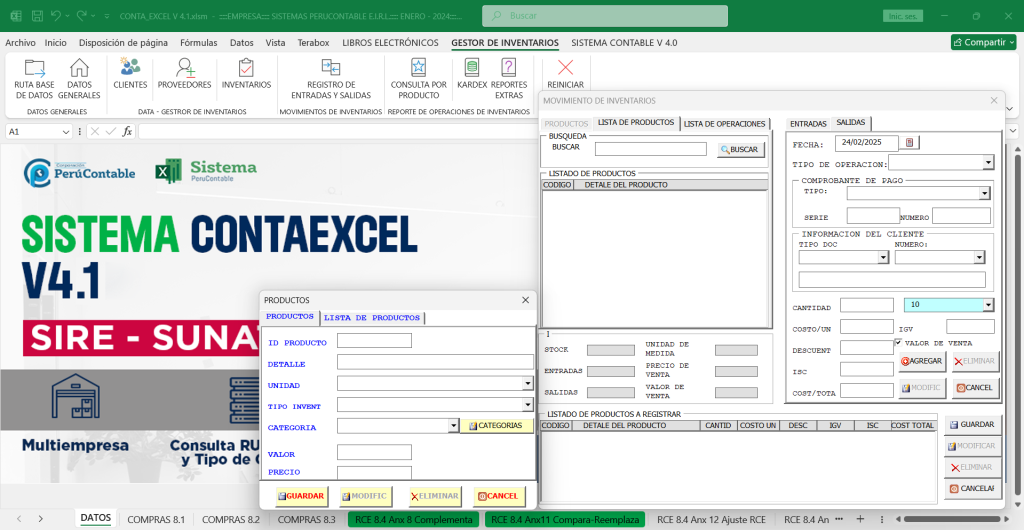Expand cliente Tipo Doc dropdown
Viewport: 1024px width, 530px height.
click(x=883, y=257)
